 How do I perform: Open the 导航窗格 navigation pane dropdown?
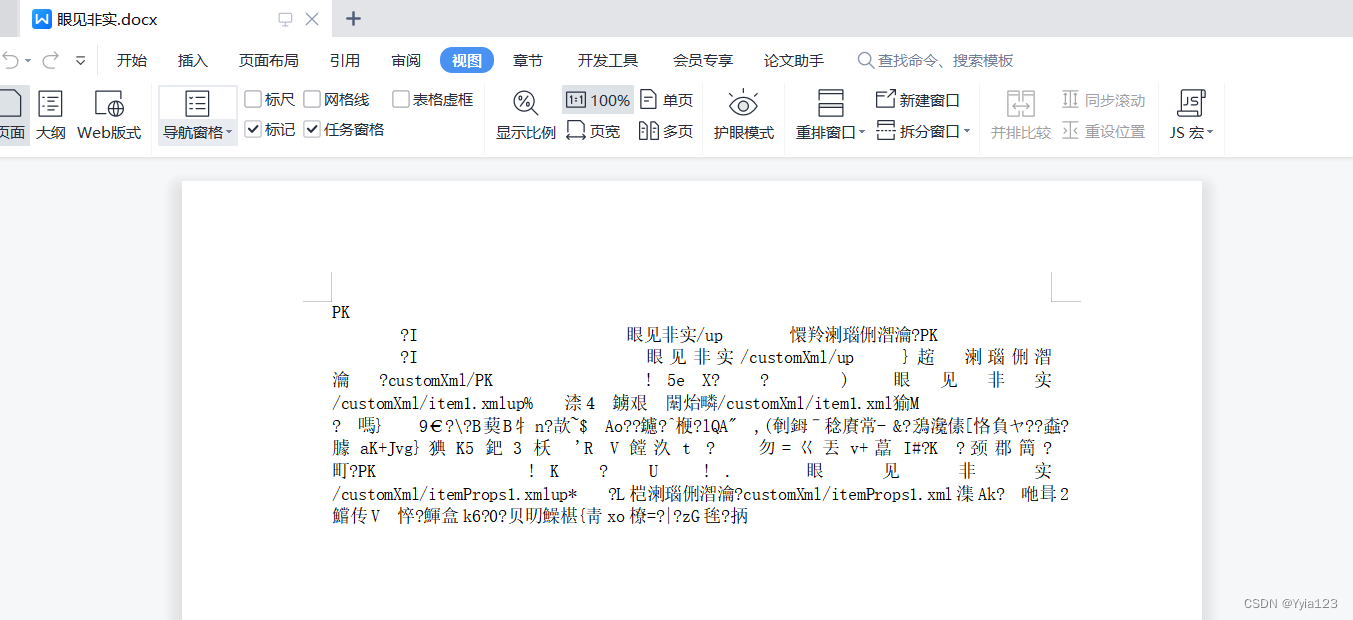(196, 130)
